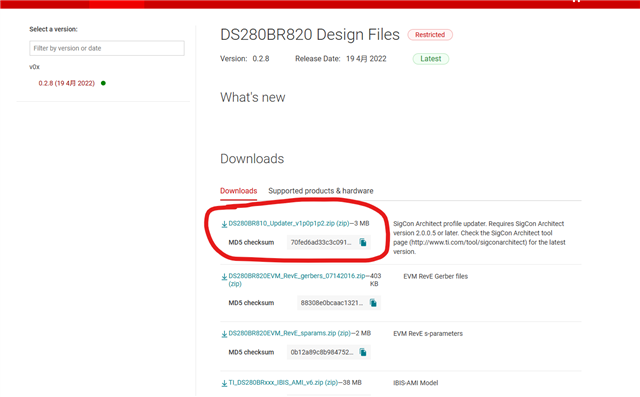Open Supported products & hardware tab
This screenshot has height=397, width=640.
[x=321, y=191]
